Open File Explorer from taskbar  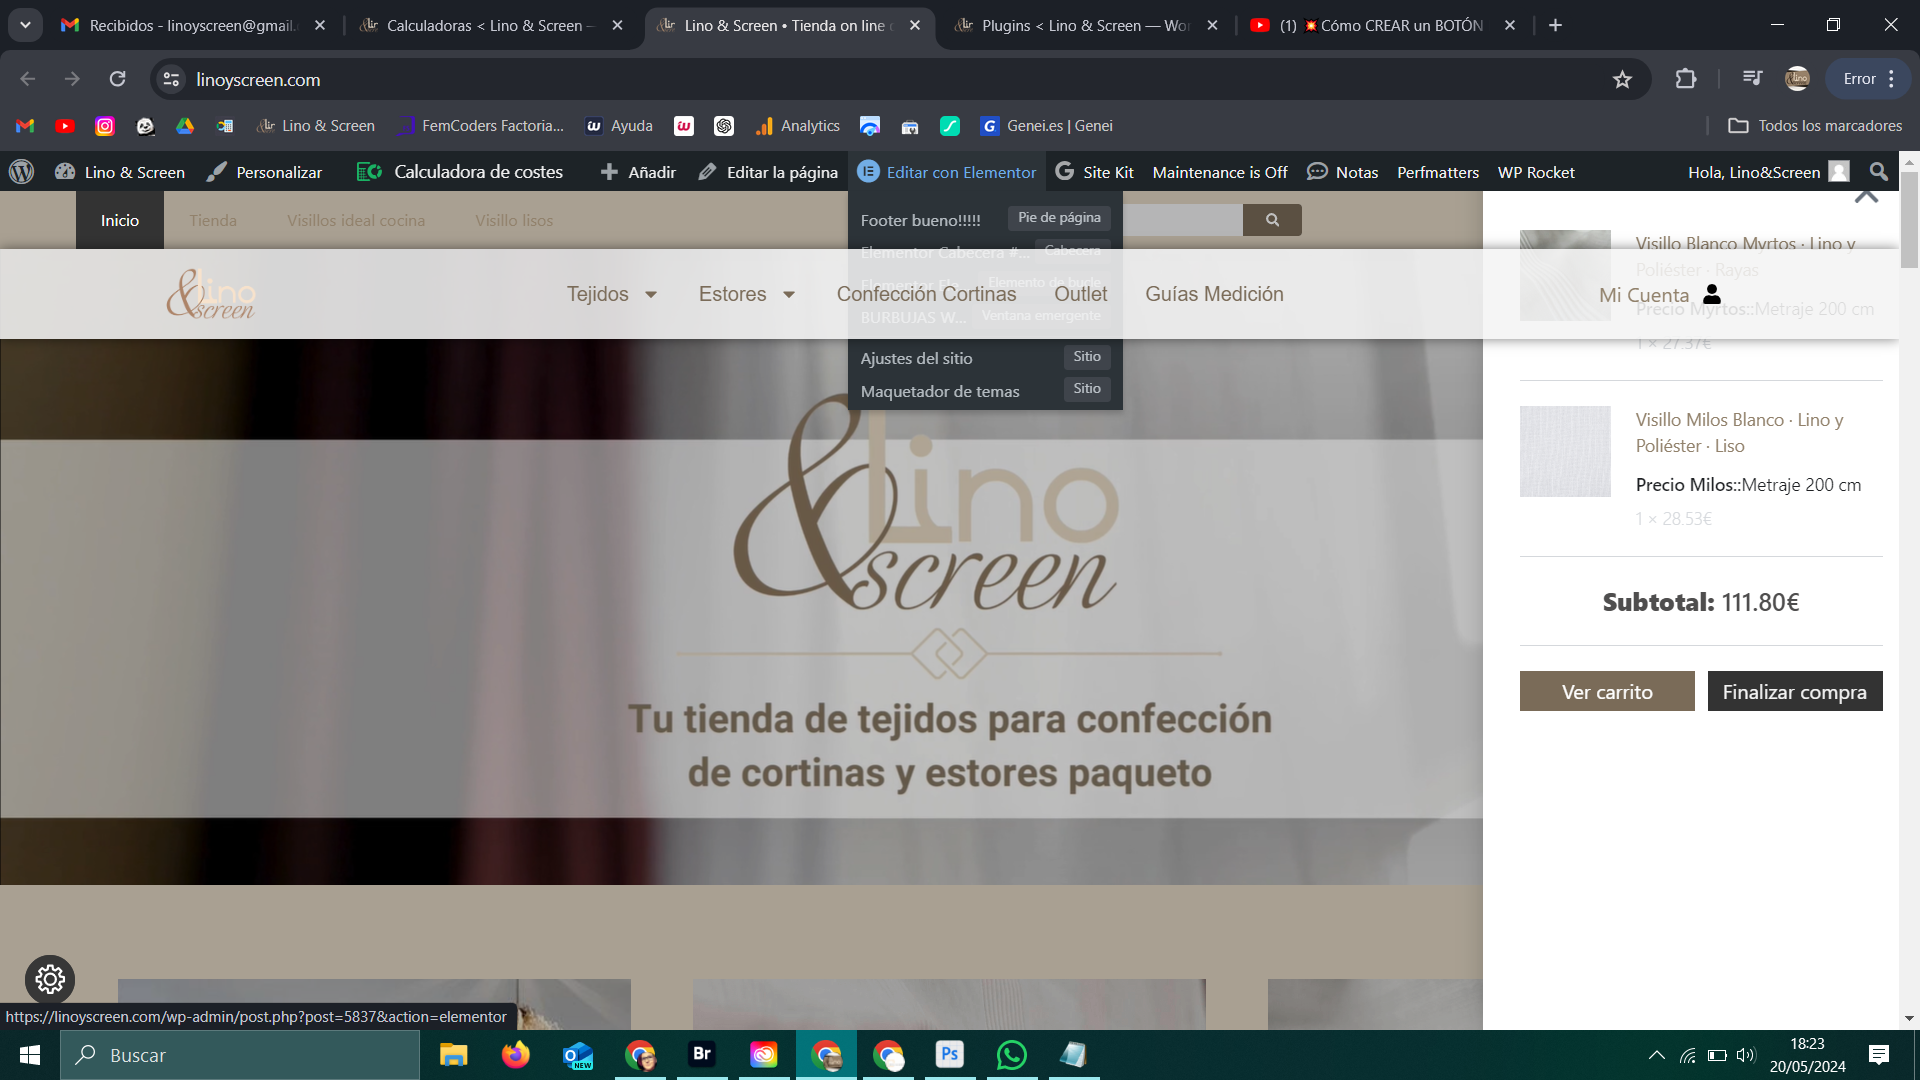click(x=453, y=1055)
